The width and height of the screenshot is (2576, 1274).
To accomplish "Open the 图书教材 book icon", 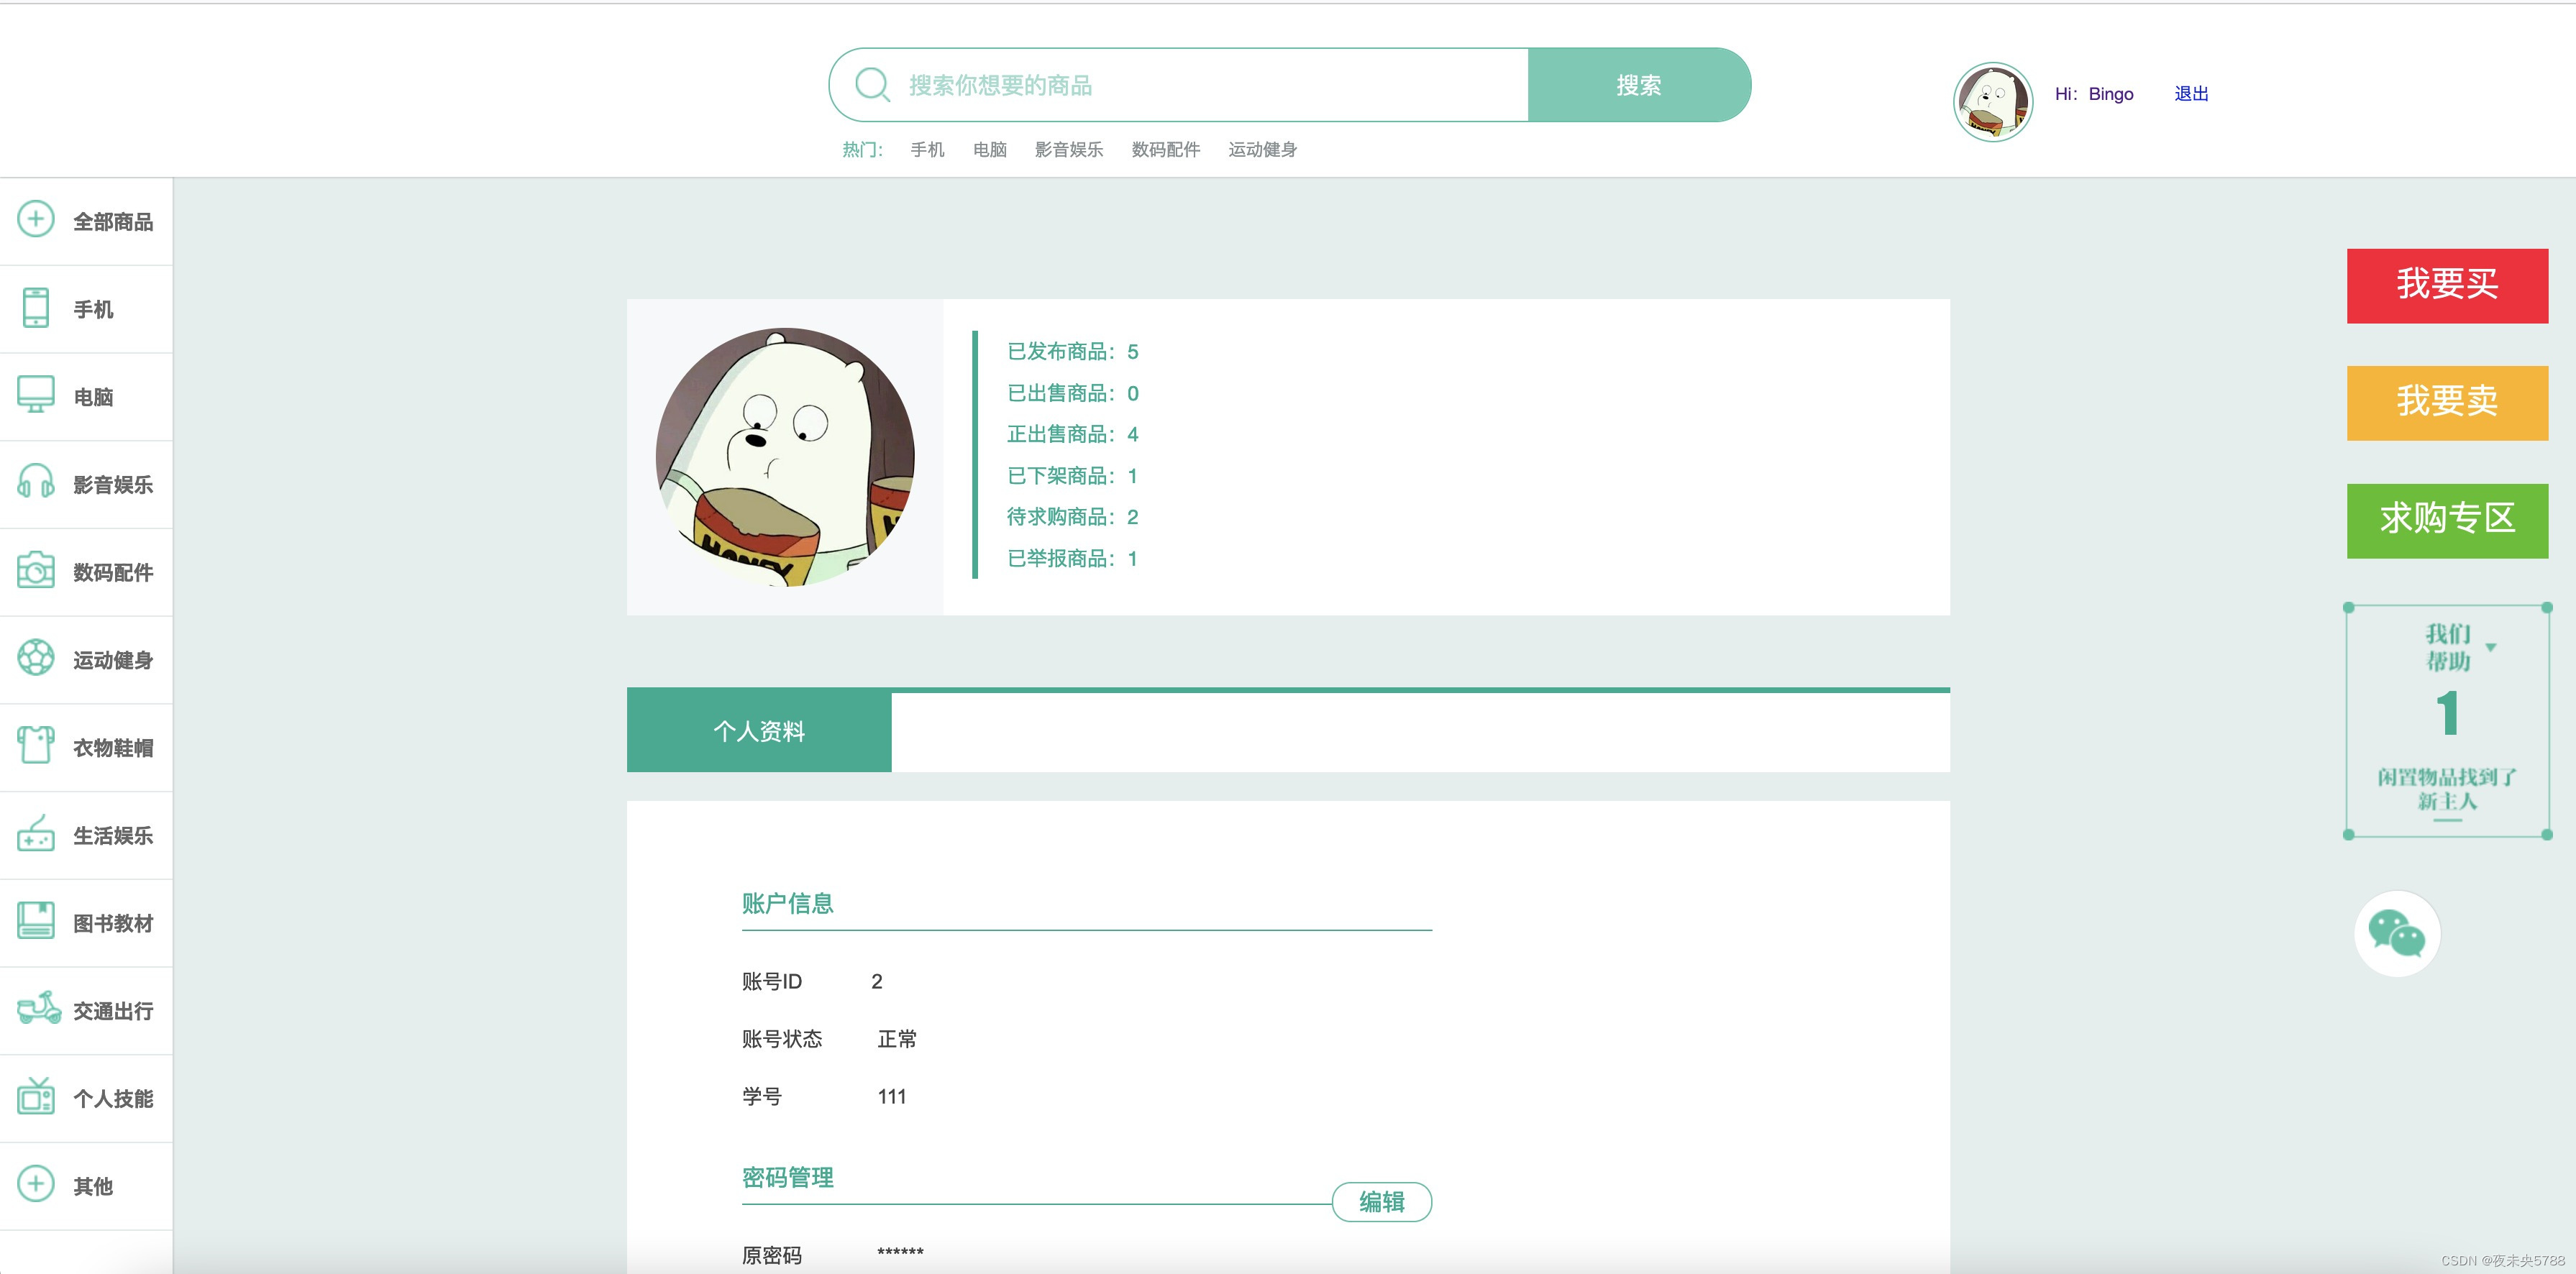I will pyautogui.click(x=36, y=921).
